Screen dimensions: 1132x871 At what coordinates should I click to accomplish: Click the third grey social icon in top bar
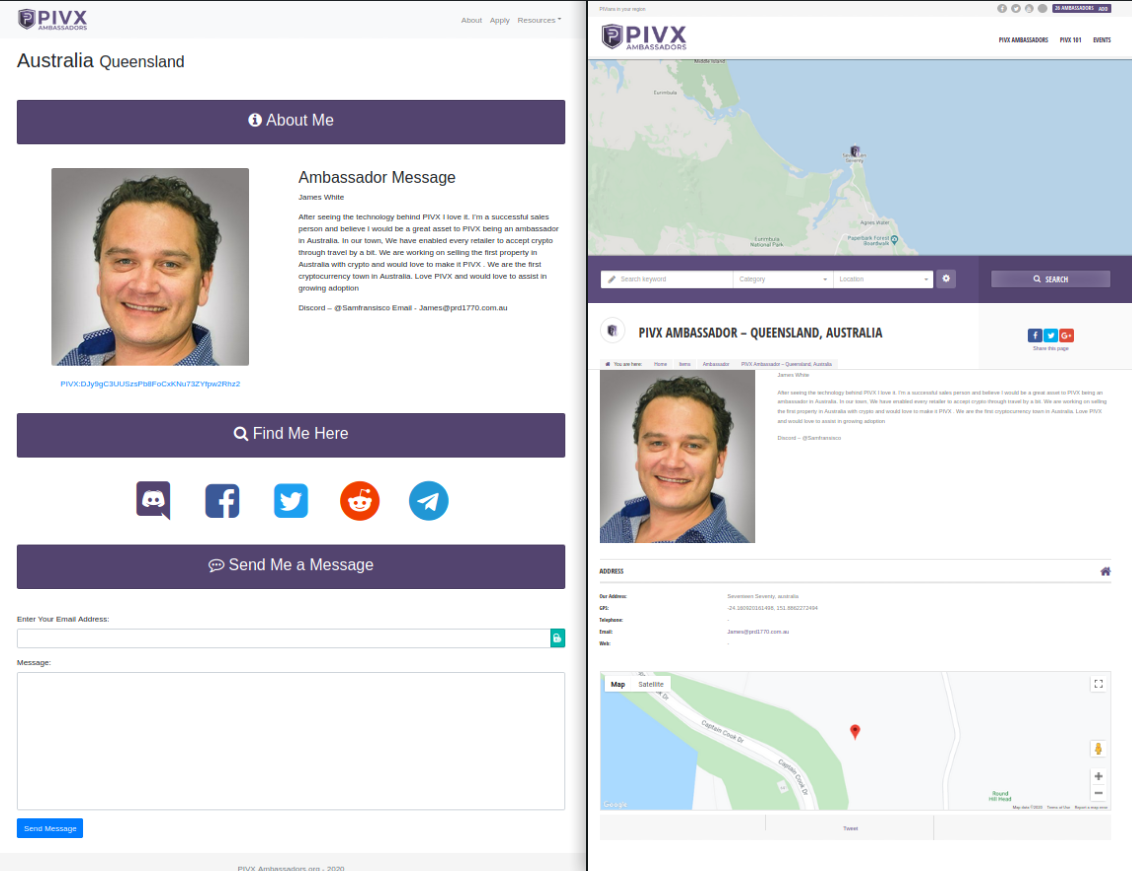1029,9
